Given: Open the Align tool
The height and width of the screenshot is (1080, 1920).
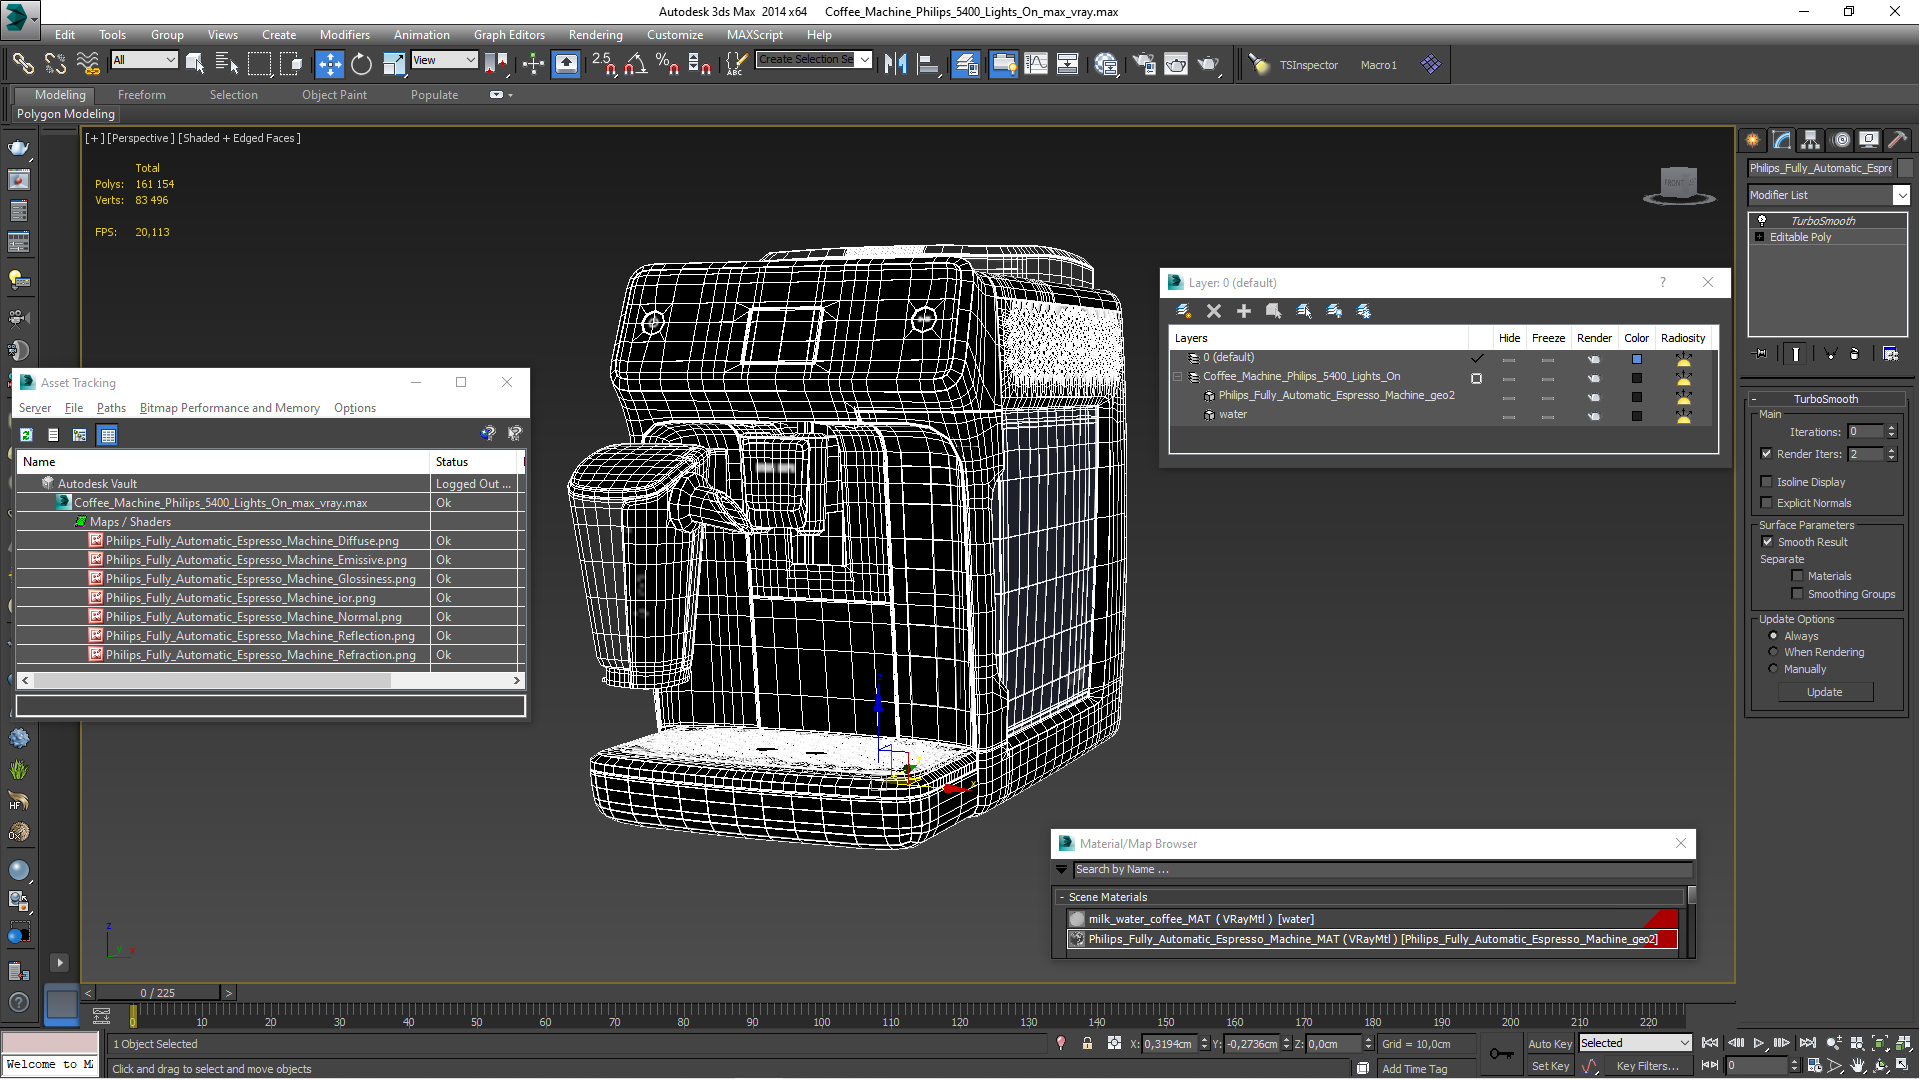Looking at the screenshot, I should [x=928, y=64].
